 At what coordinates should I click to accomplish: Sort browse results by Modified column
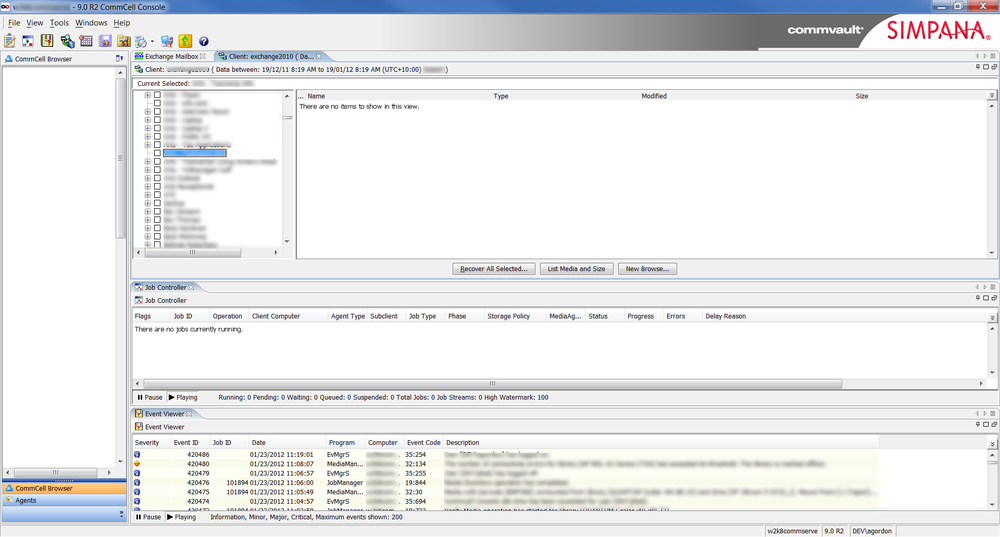click(x=654, y=96)
